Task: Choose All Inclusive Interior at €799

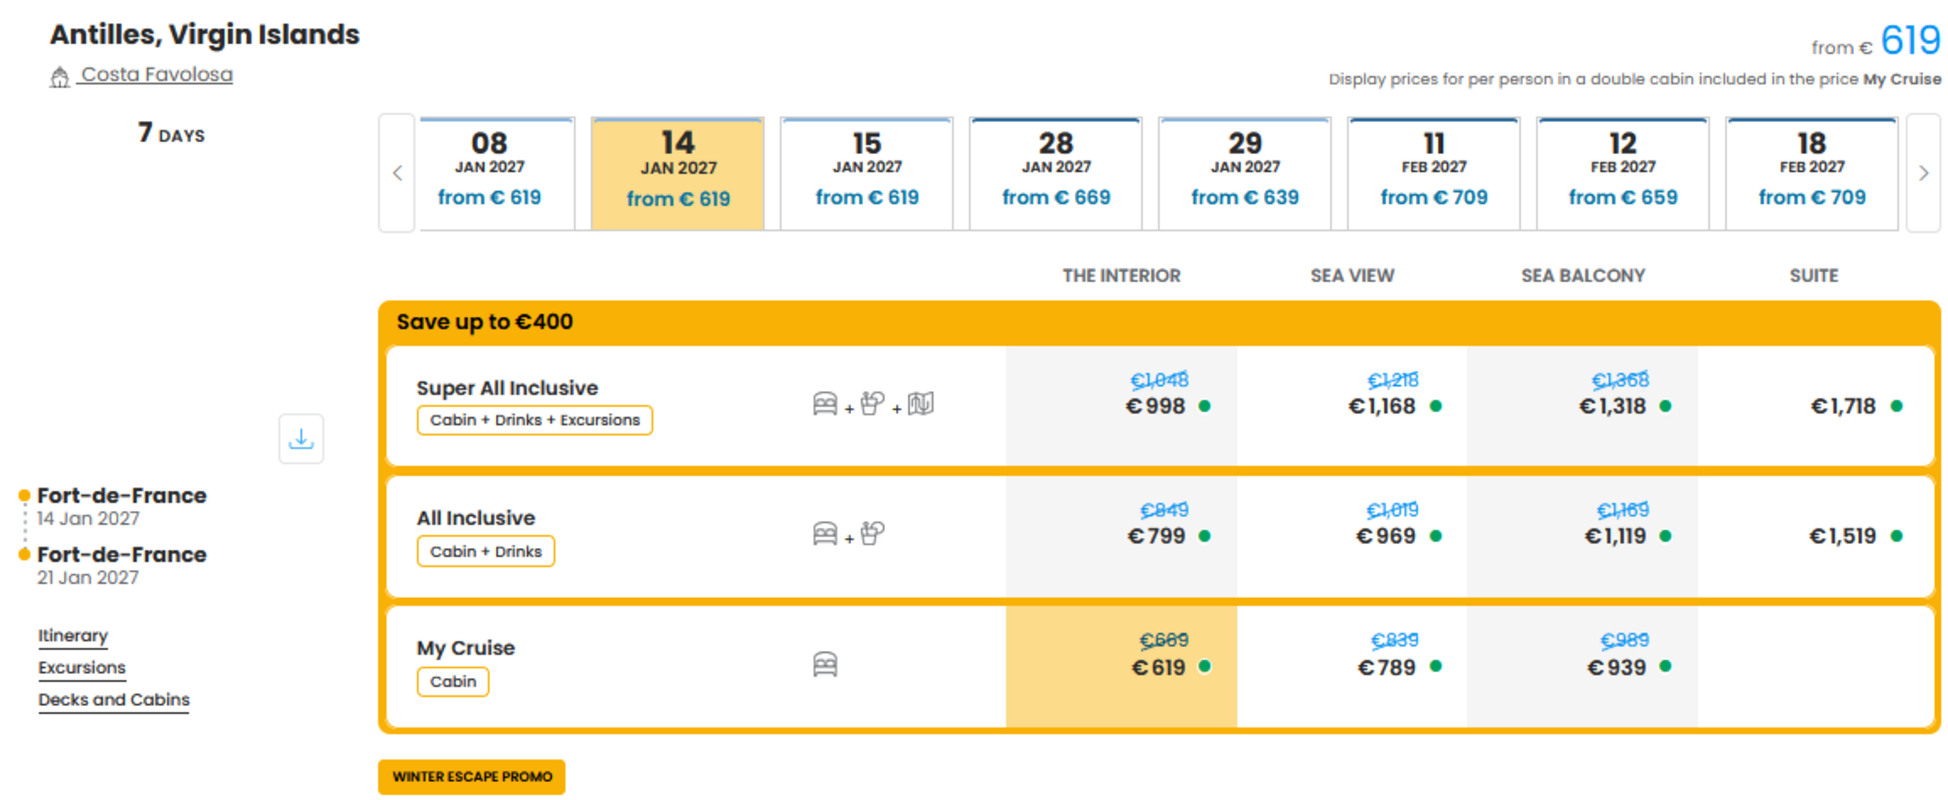Action: [x=1121, y=536]
